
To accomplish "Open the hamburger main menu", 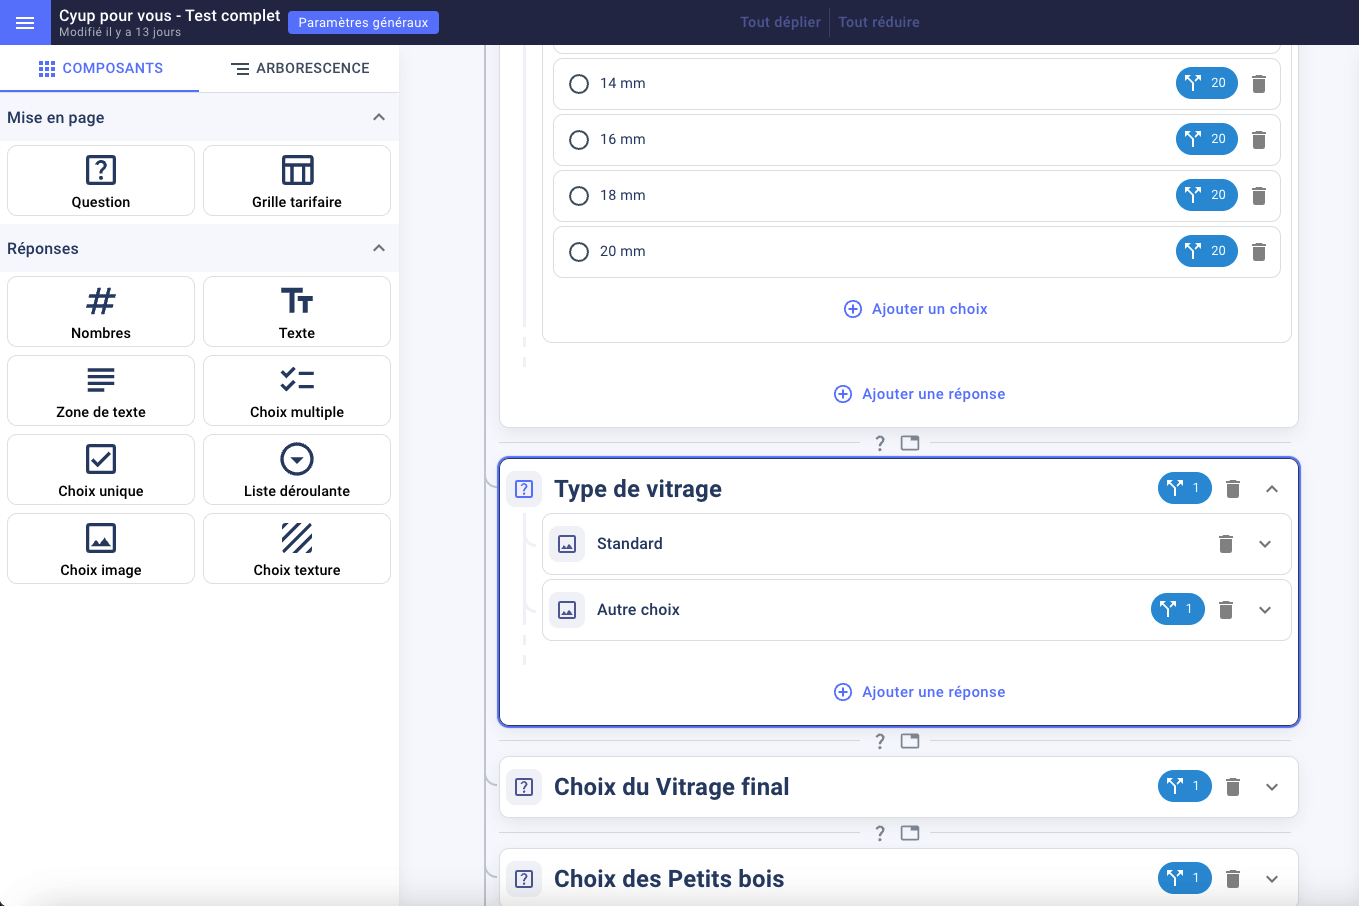I will [x=25, y=22].
